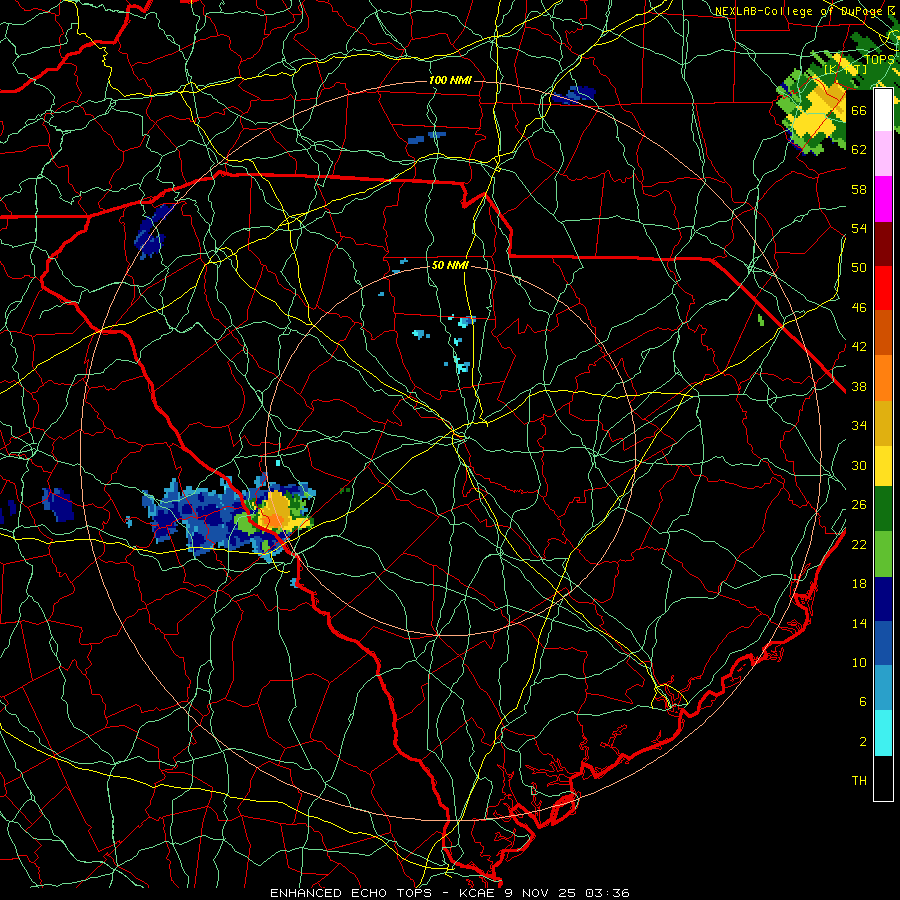This screenshot has width=900, height=900.
Task: Click the dark orange legend swatch
Action: pos(883,333)
